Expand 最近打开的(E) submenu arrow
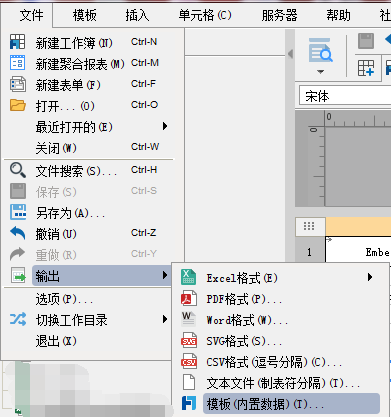The height and width of the screenshot is (417, 391). click(x=165, y=126)
